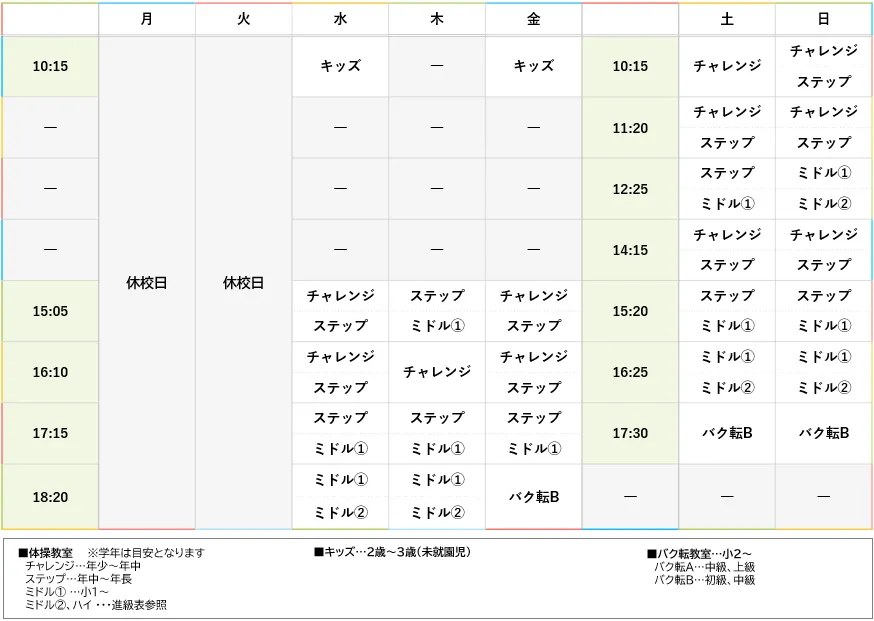
Task: Click the 土 column header
Action: click(726, 18)
